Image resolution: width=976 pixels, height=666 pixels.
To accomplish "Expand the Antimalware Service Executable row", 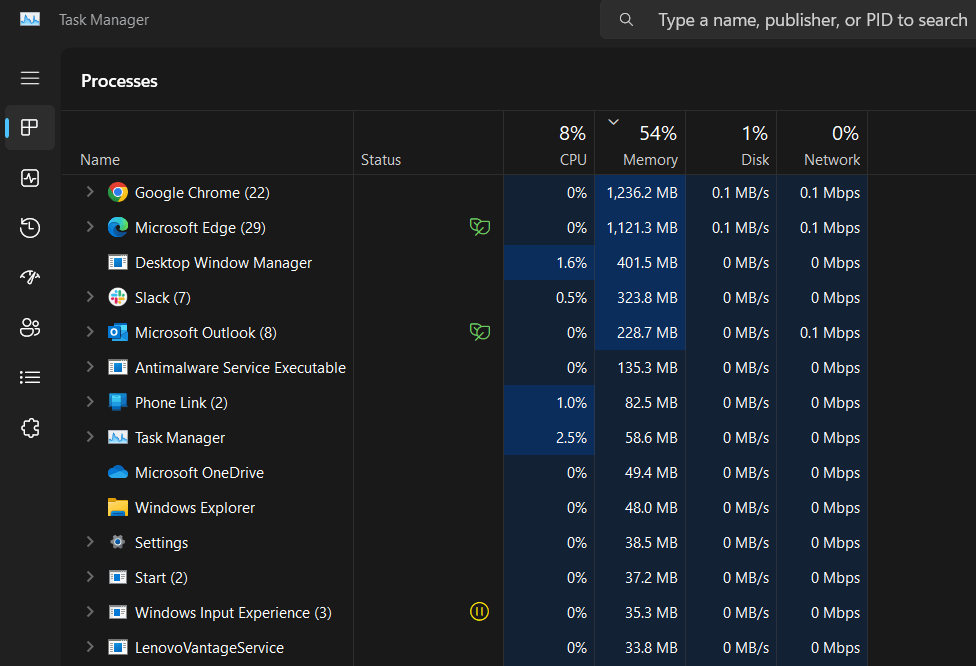I will [x=90, y=367].
